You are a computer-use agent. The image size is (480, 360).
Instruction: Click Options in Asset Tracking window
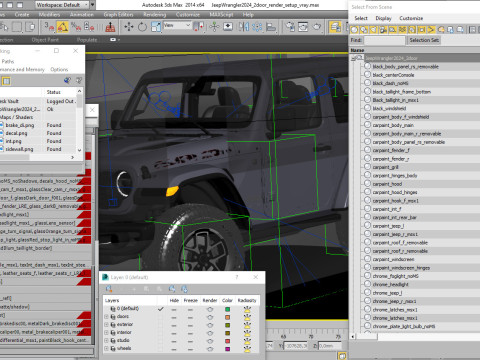pyautogui.click(x=59, y=70)
